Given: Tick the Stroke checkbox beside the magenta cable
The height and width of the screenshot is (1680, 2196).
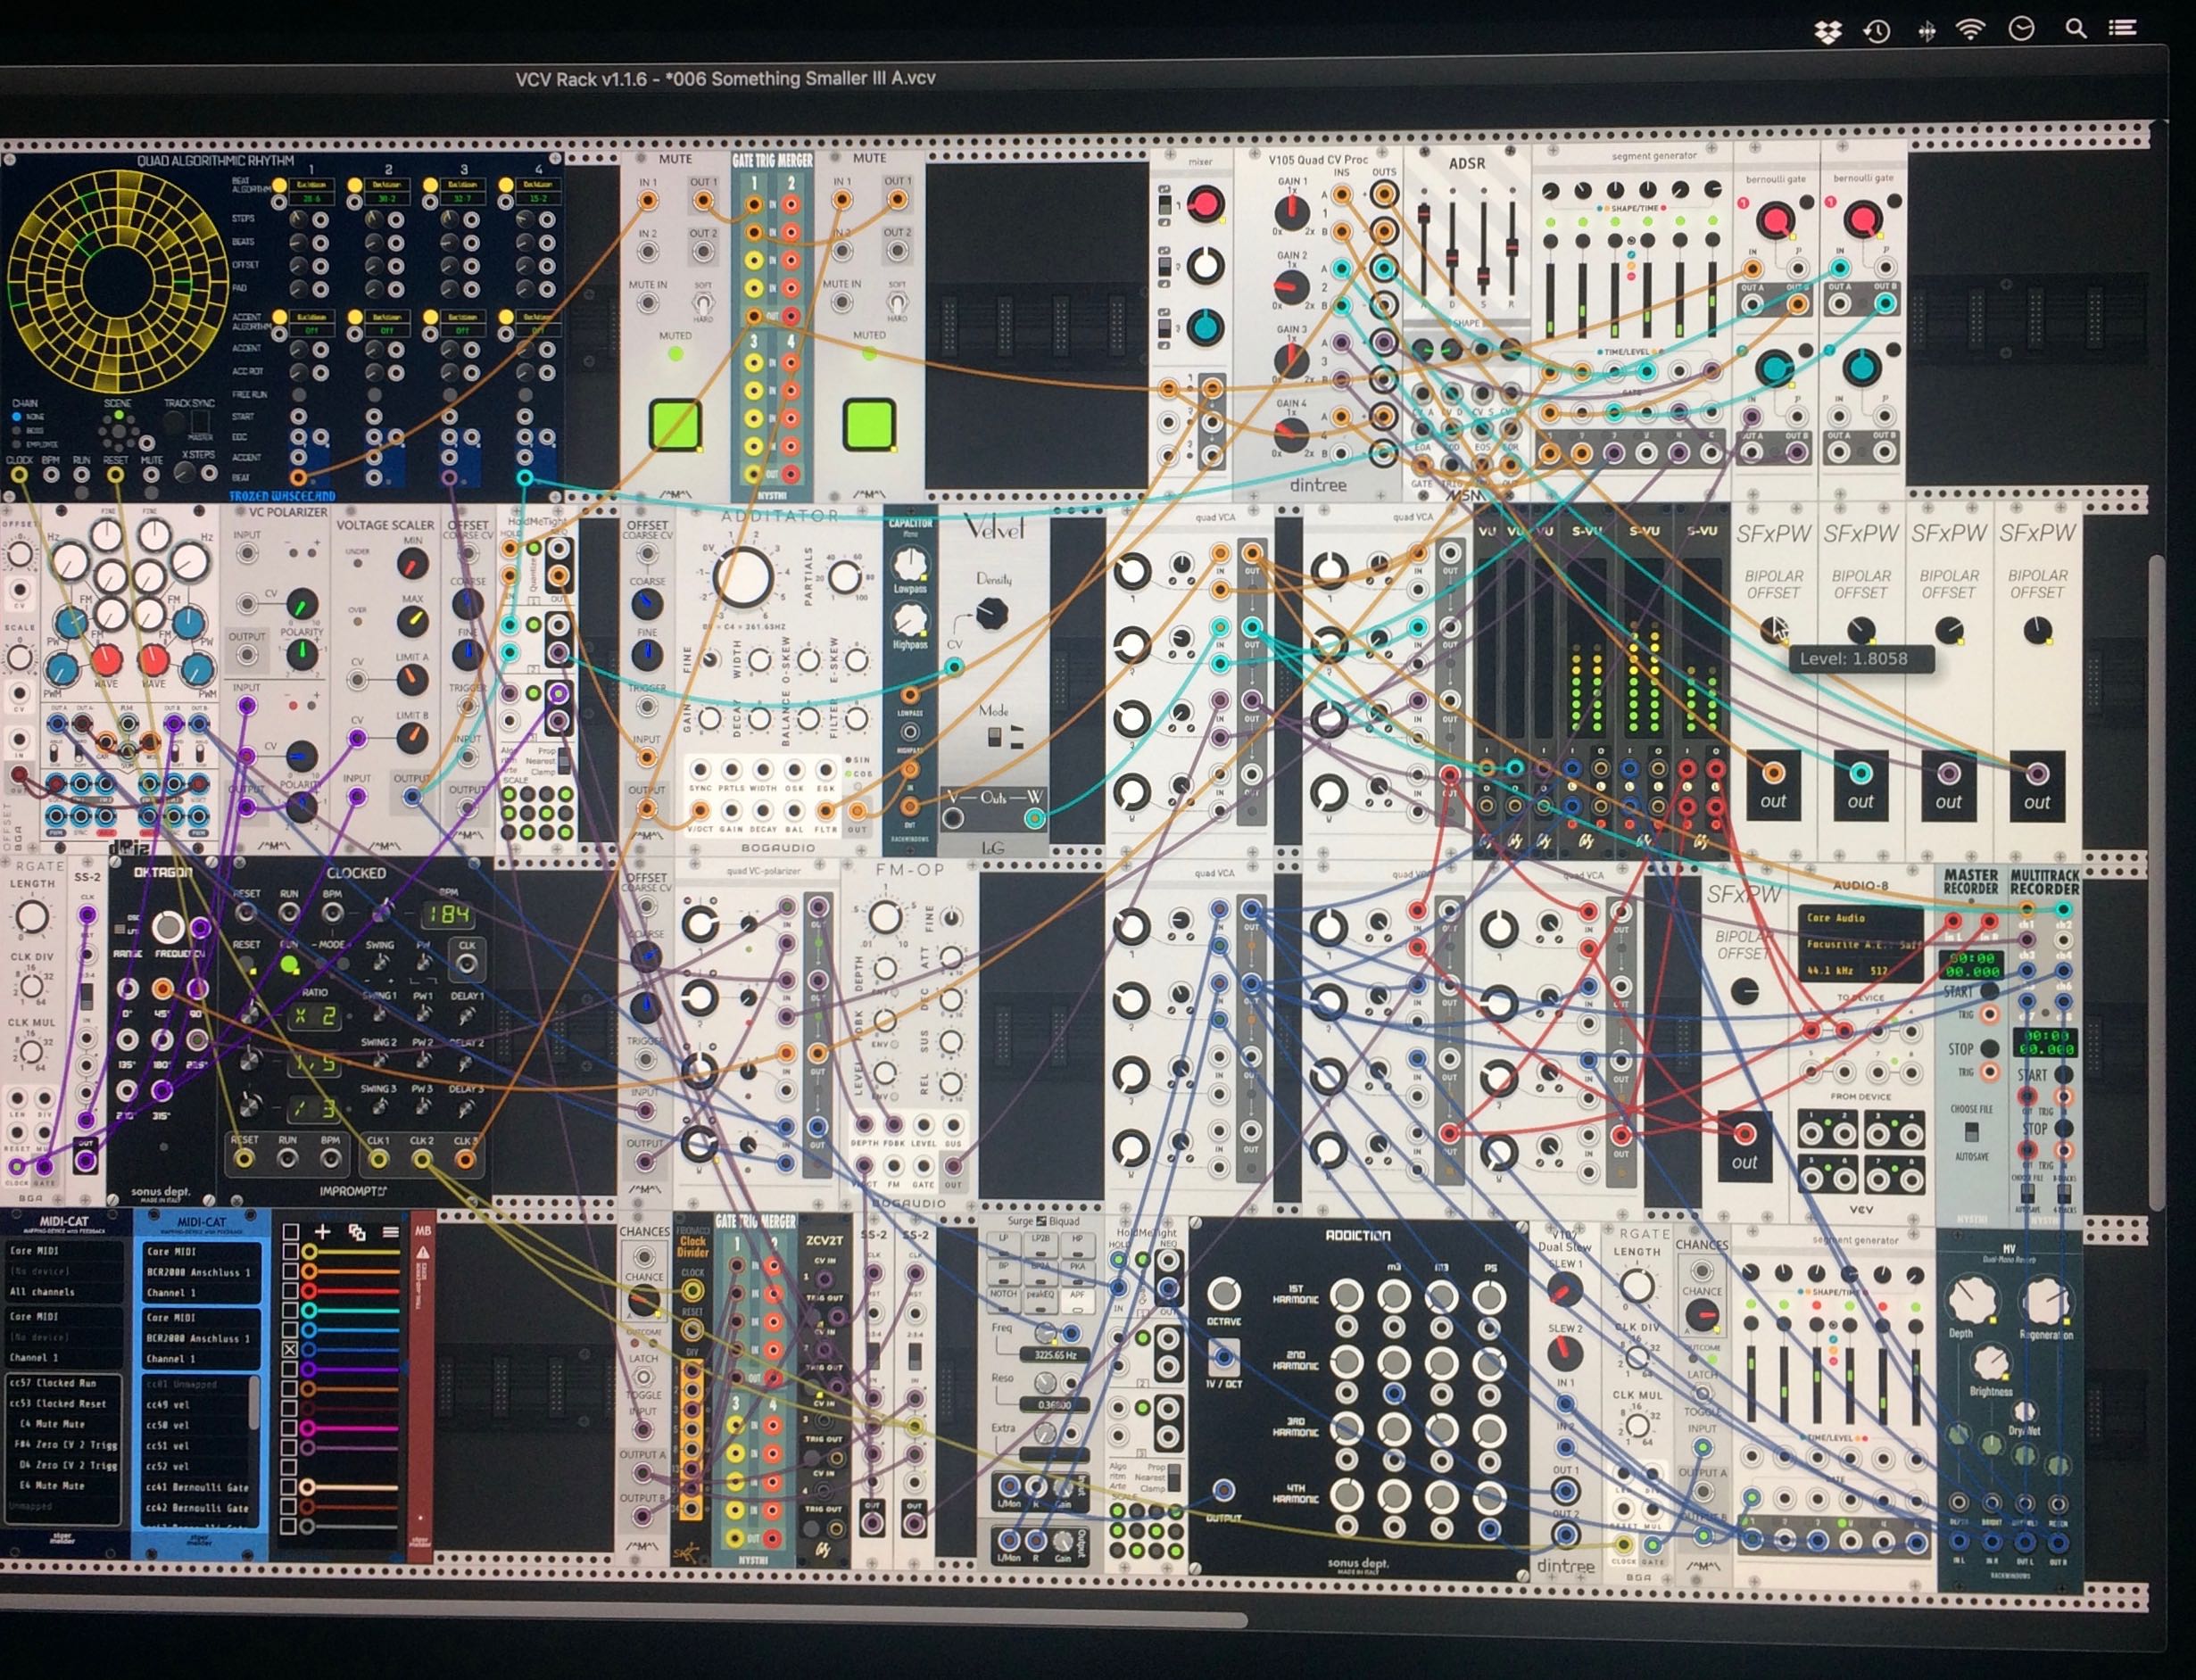Looking at the screenshot, I should pyautogui.click(x=290, y=1428).
